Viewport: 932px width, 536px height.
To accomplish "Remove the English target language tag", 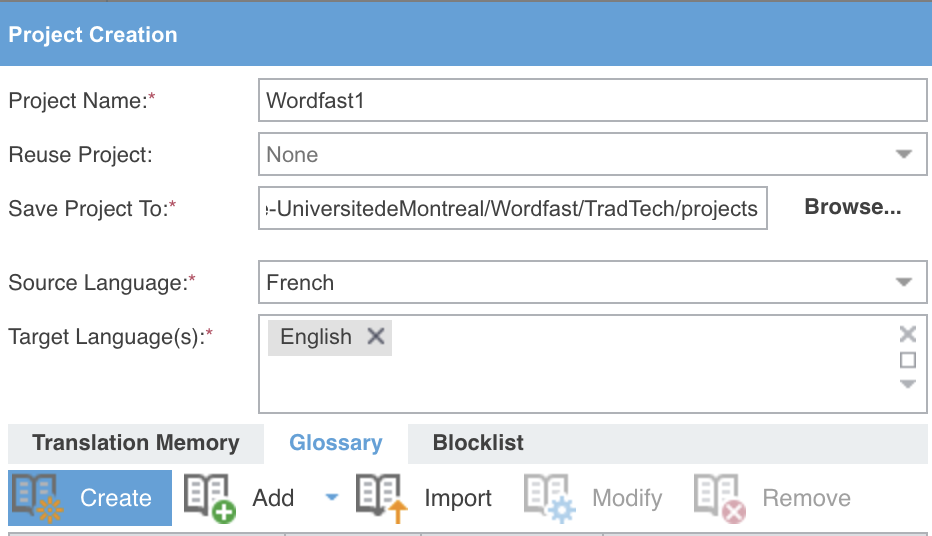I will pos(376,336).
